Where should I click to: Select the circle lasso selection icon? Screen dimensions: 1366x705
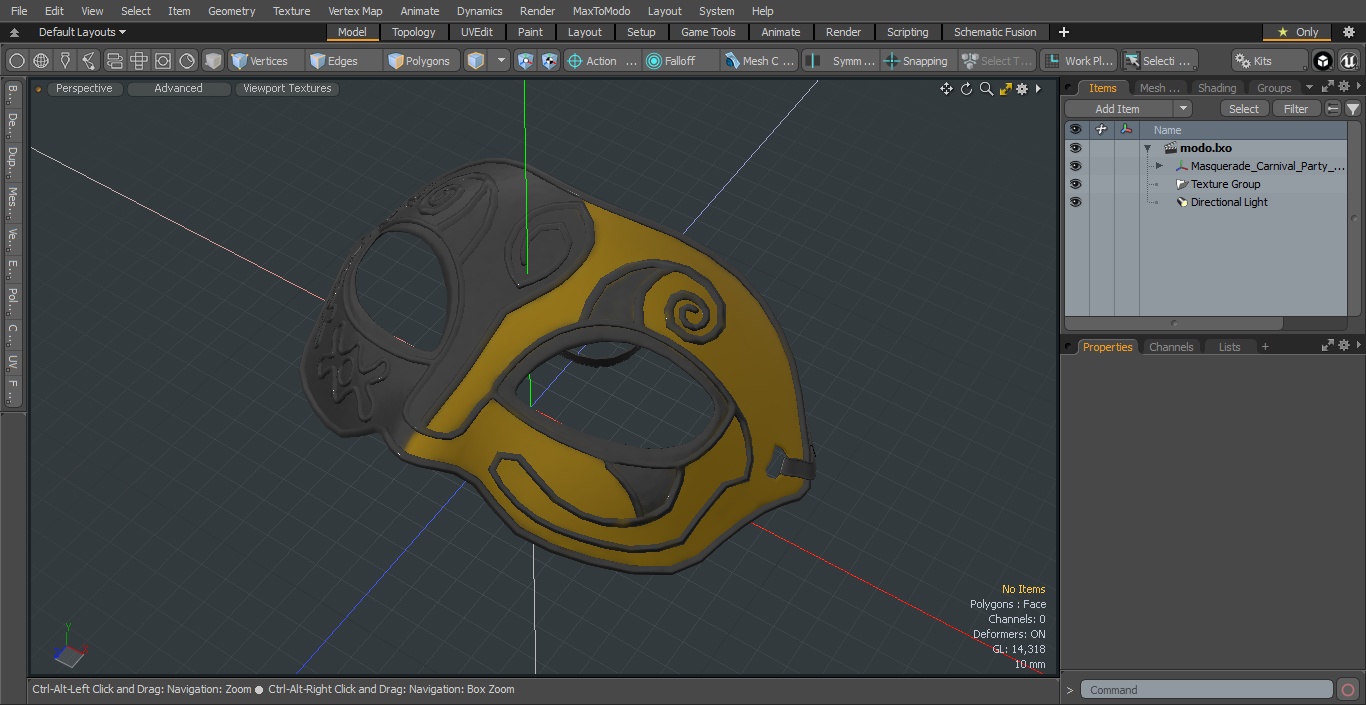17,61
